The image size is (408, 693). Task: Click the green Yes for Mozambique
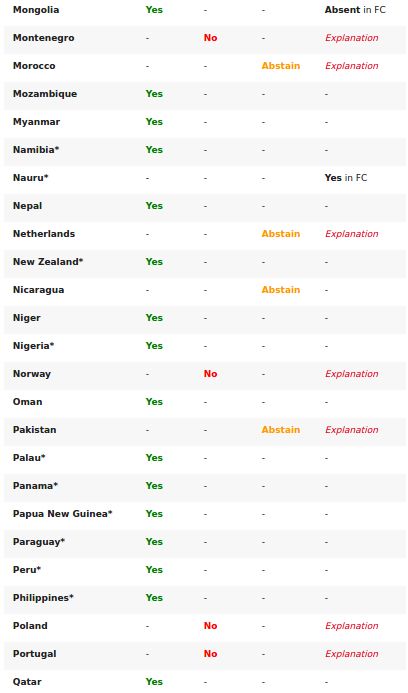(x=154, y=94)
